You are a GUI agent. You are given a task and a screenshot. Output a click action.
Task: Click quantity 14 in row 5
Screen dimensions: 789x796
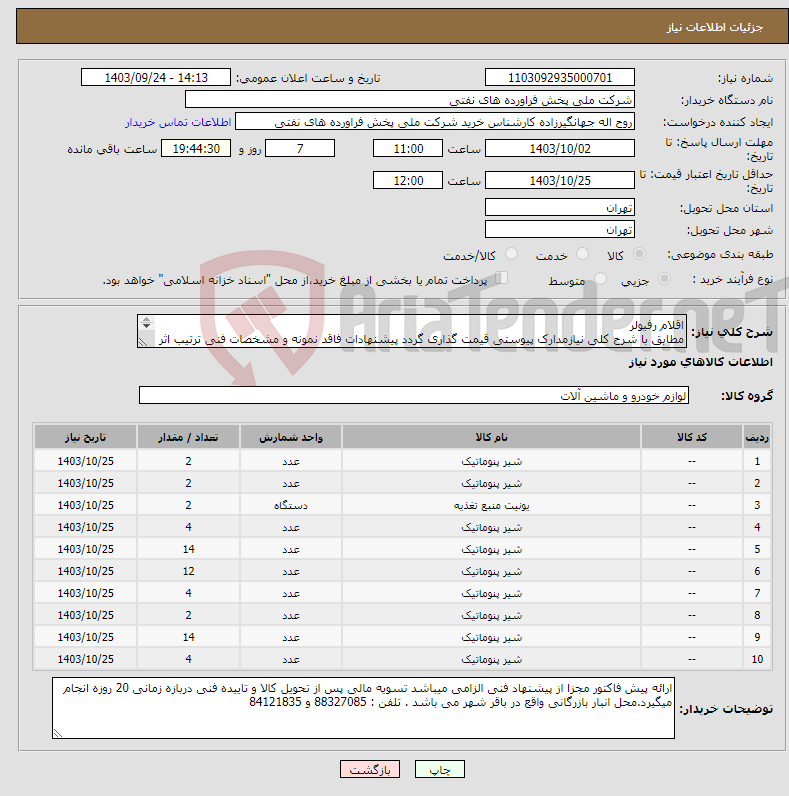188,549
